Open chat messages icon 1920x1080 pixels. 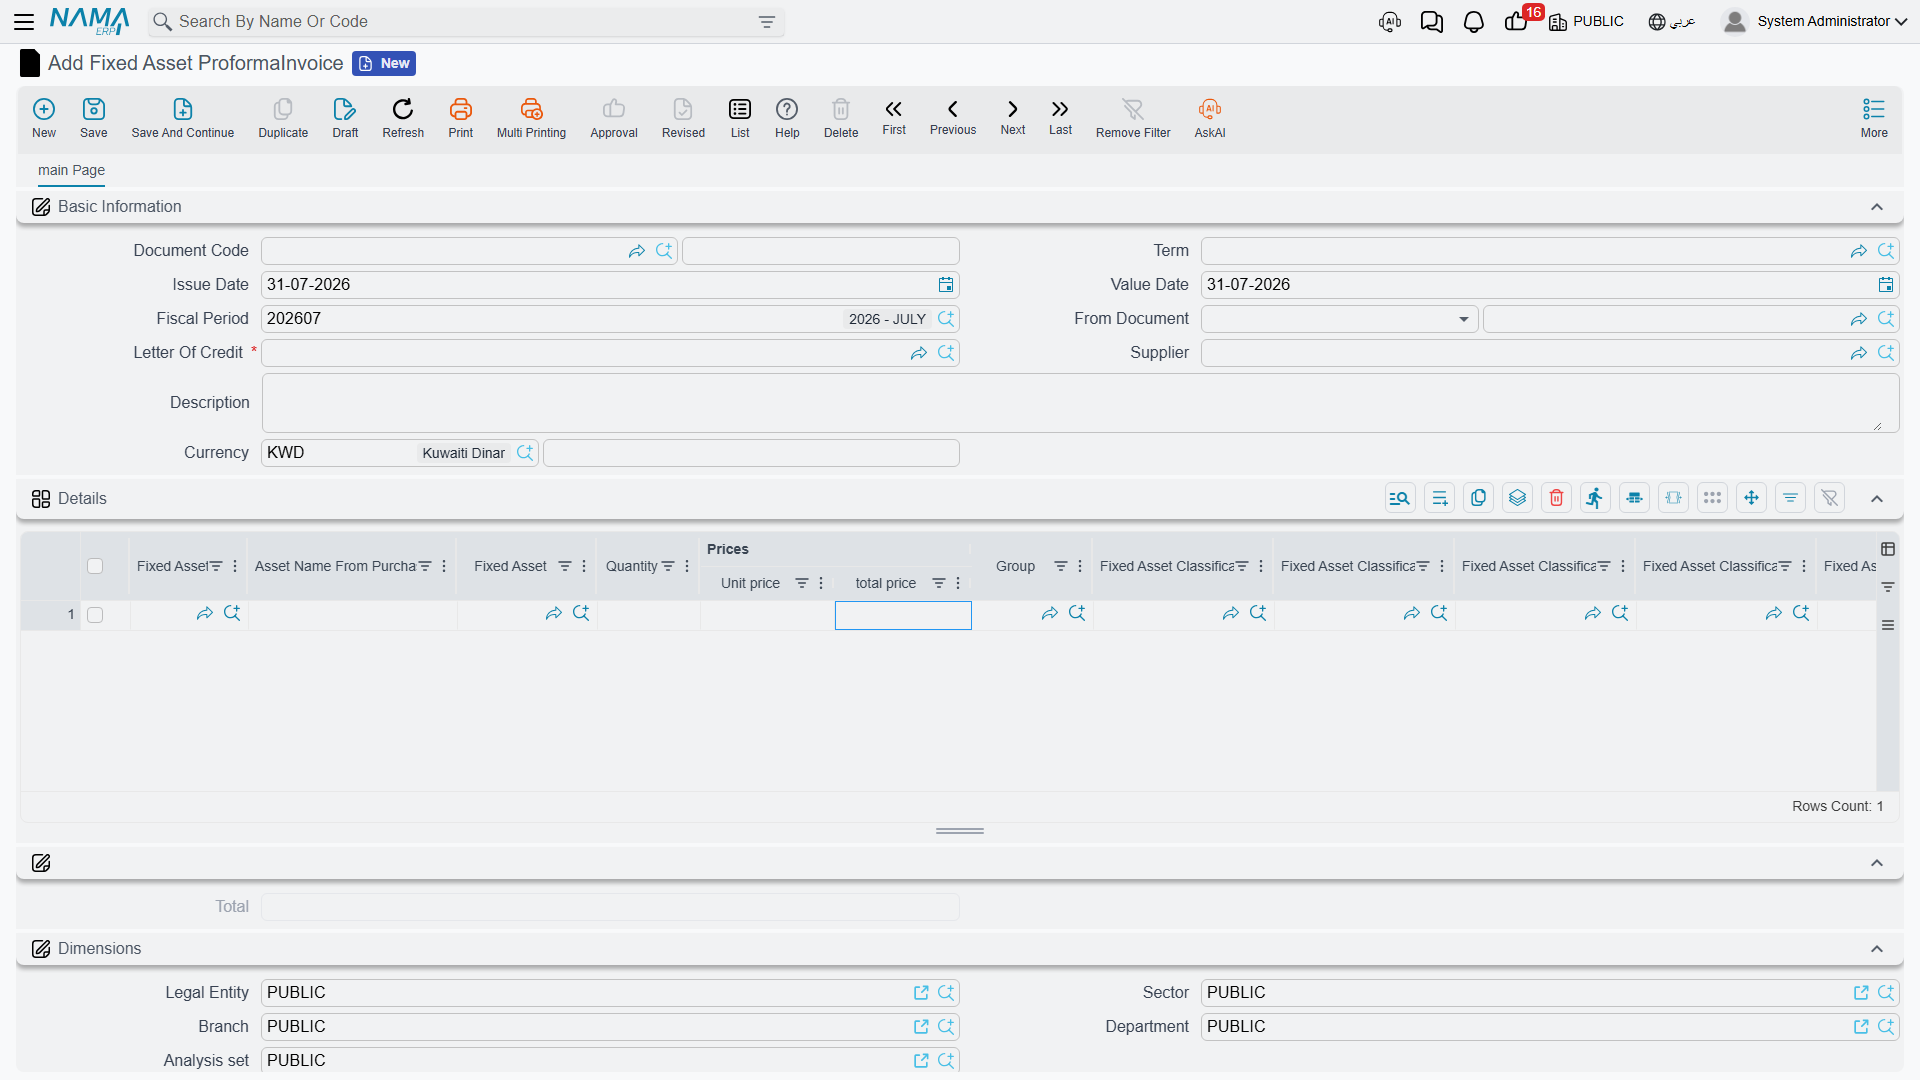(x=1432, y=22)
